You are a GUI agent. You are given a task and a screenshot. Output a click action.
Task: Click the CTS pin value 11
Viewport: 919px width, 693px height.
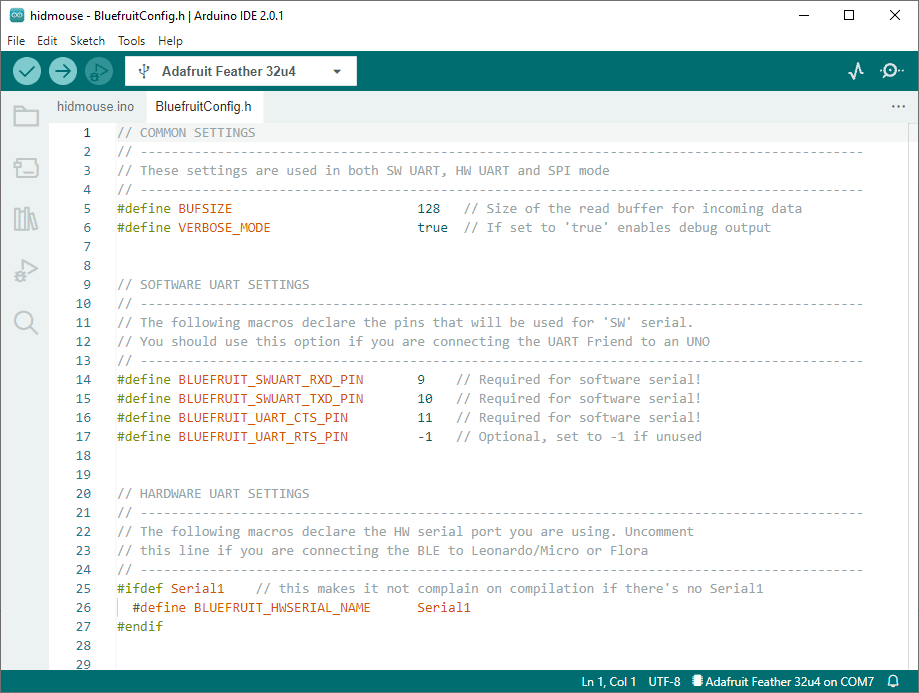pos(425,417)
